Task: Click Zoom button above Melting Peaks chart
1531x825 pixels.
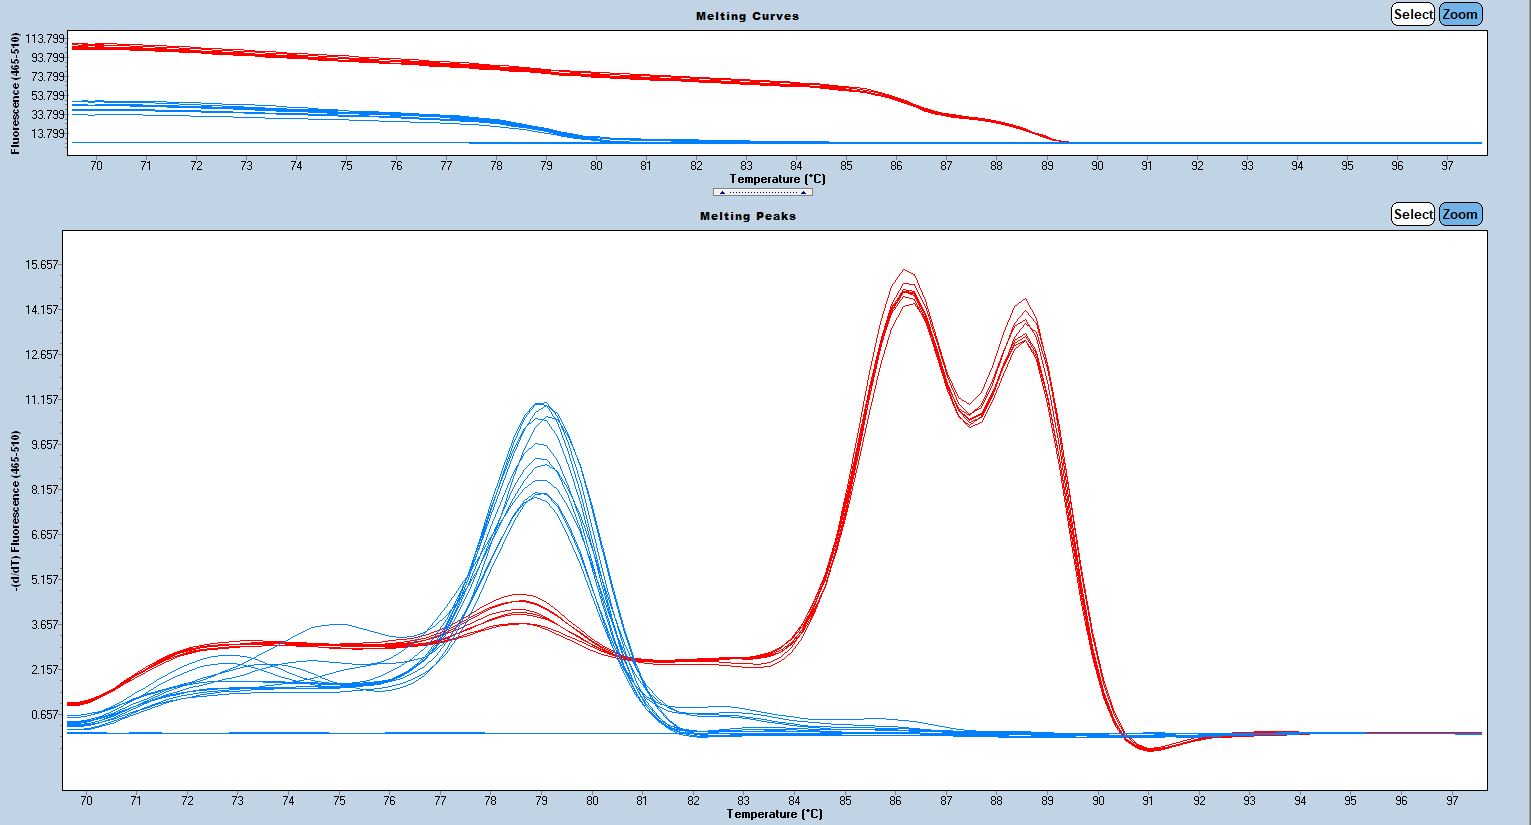Action: coord(1459,214)
